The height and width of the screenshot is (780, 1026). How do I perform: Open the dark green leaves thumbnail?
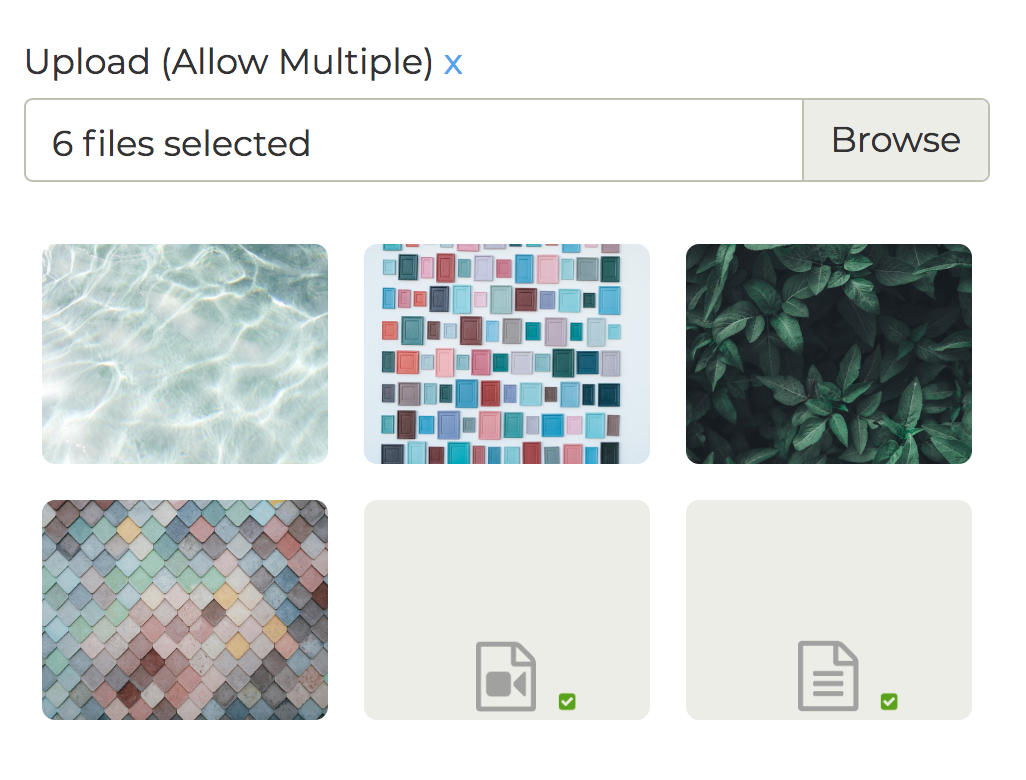coord(829,354)
